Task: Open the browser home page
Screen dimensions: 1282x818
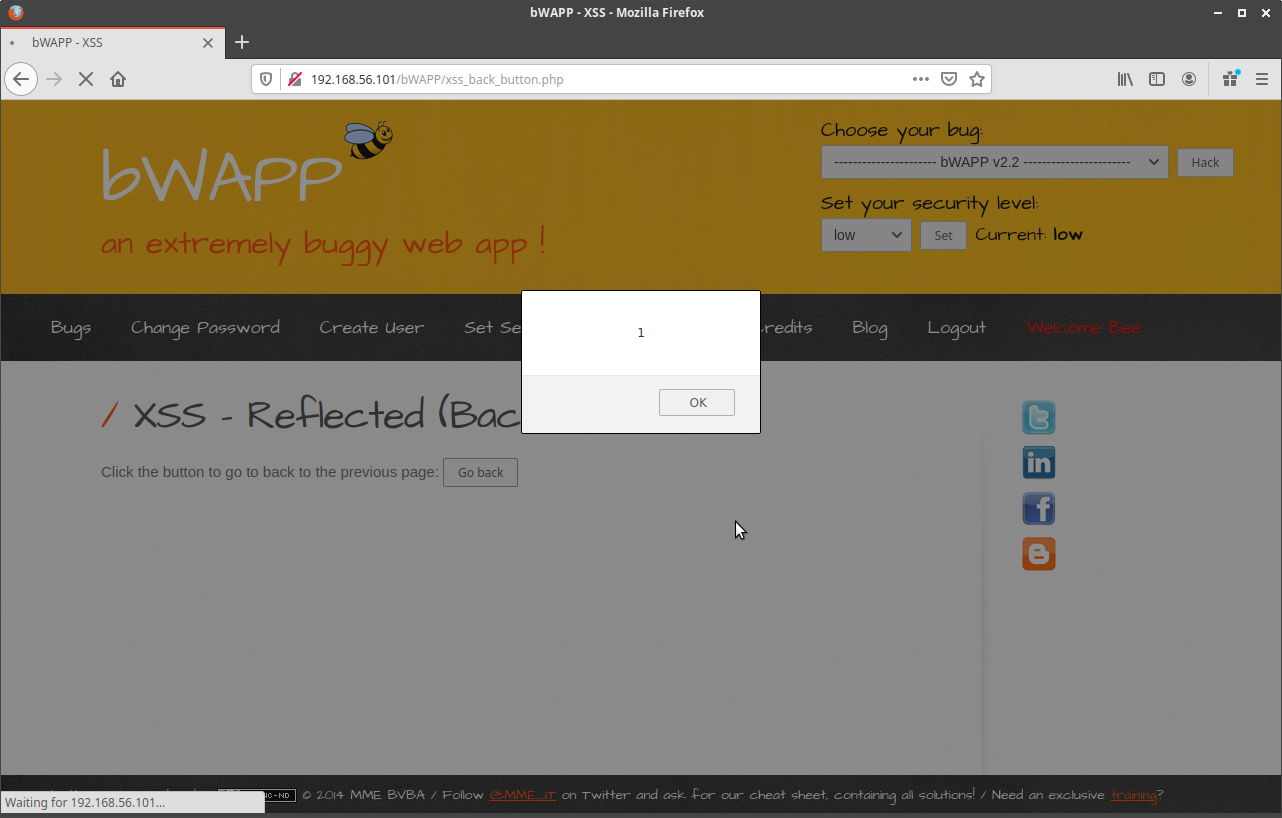Action: (x=118, y=79)
